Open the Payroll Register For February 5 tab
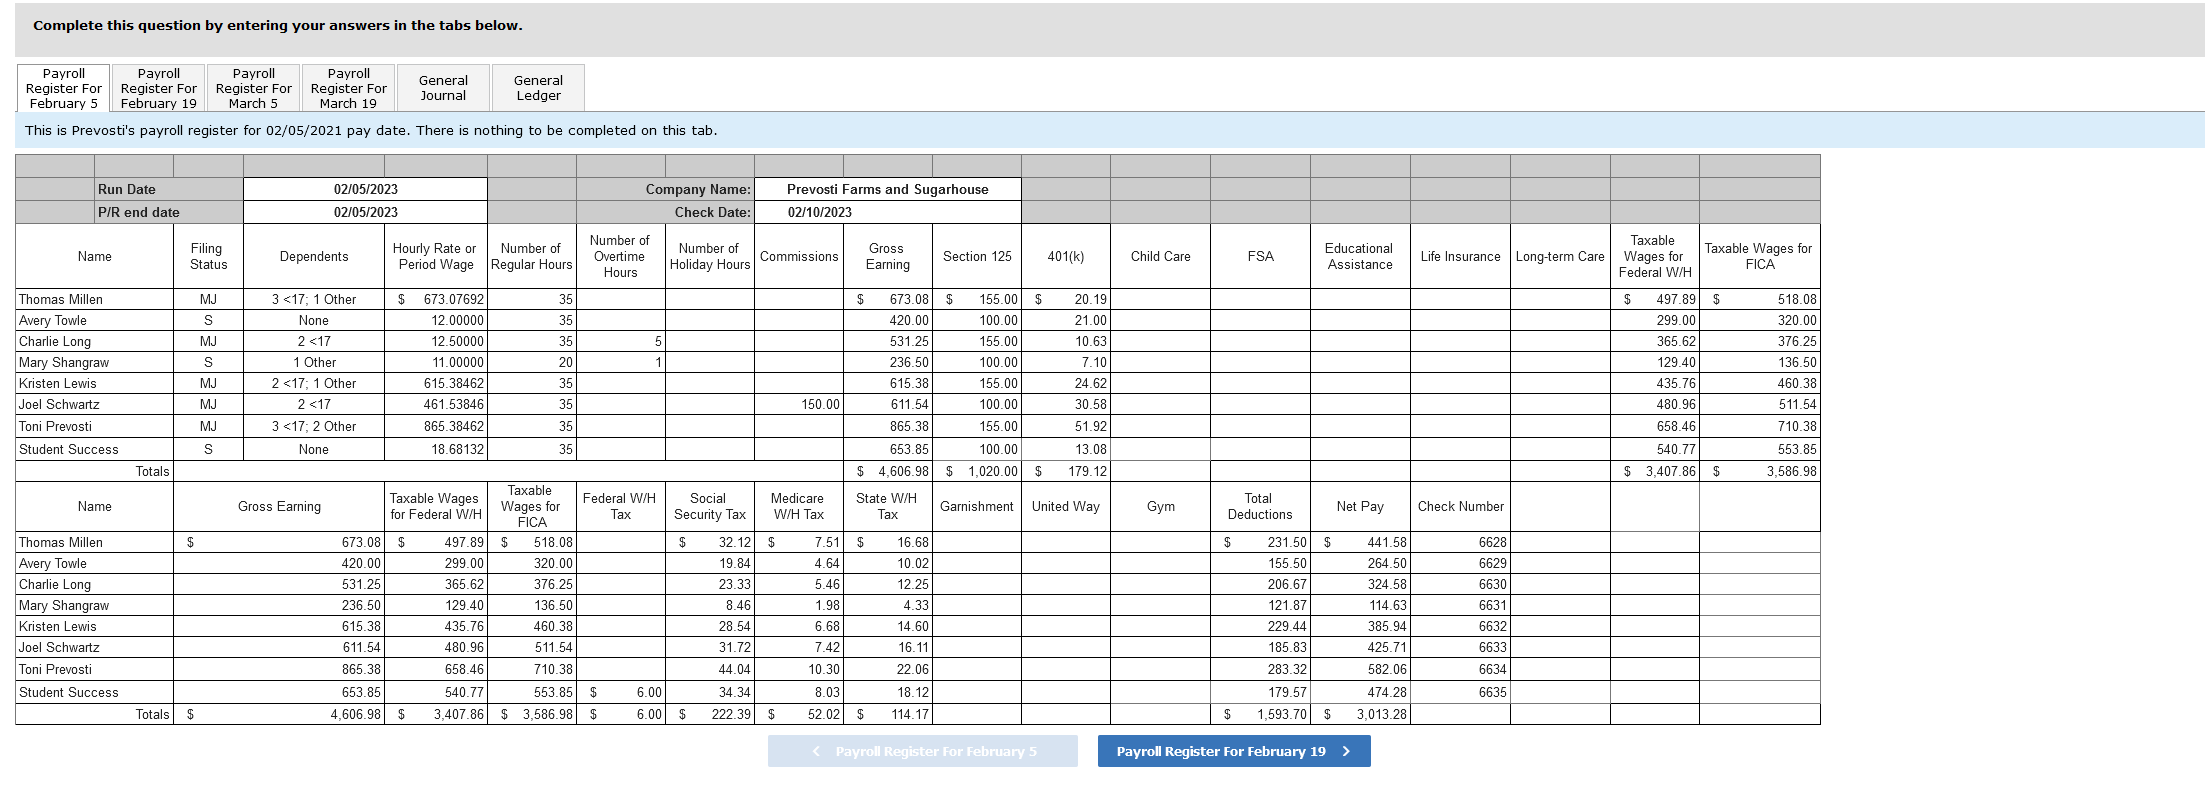This screenshot has height=793, width=2206. (x=64, y=88)
